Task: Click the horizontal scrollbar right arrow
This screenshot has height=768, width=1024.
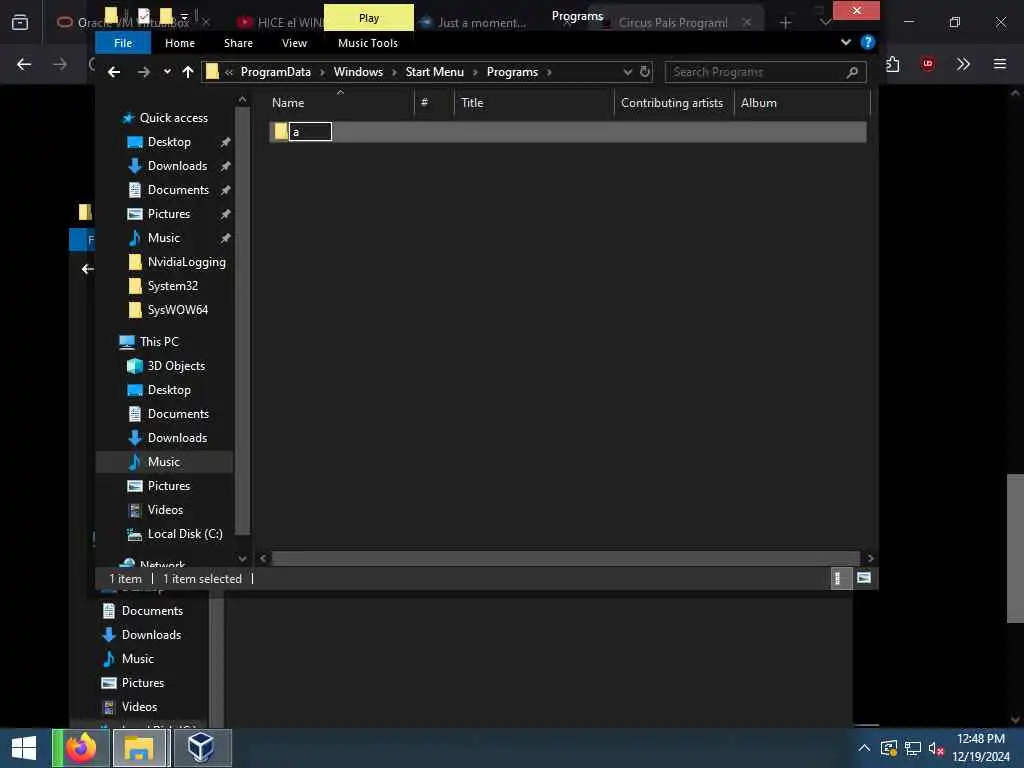Action: 870,558
